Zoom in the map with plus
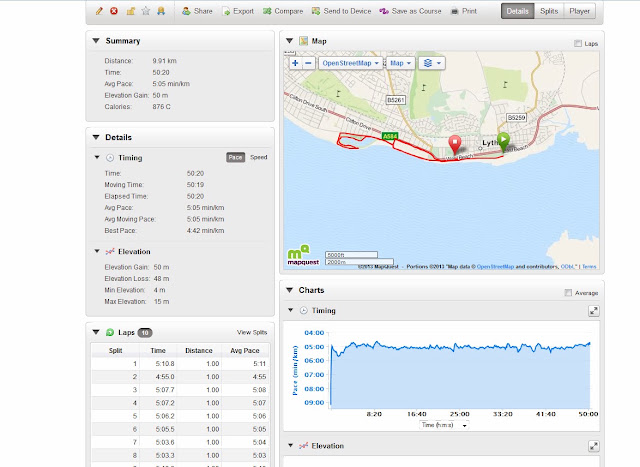 [295, 63]
